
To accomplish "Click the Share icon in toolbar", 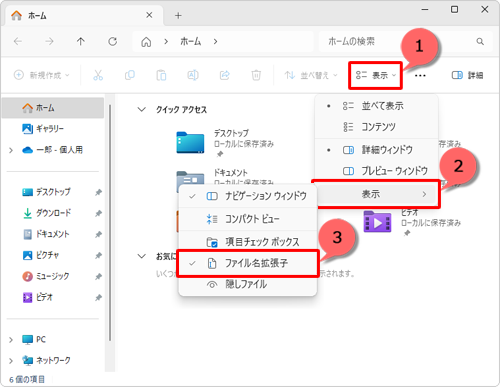I will [225, 75].
